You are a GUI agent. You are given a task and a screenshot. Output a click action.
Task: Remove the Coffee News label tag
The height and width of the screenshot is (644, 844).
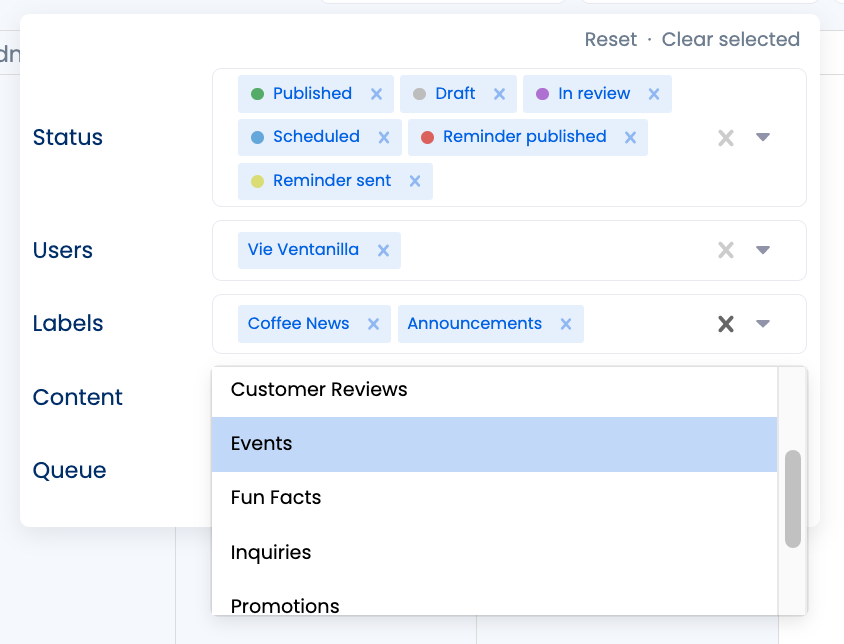[x=374, y=324]
